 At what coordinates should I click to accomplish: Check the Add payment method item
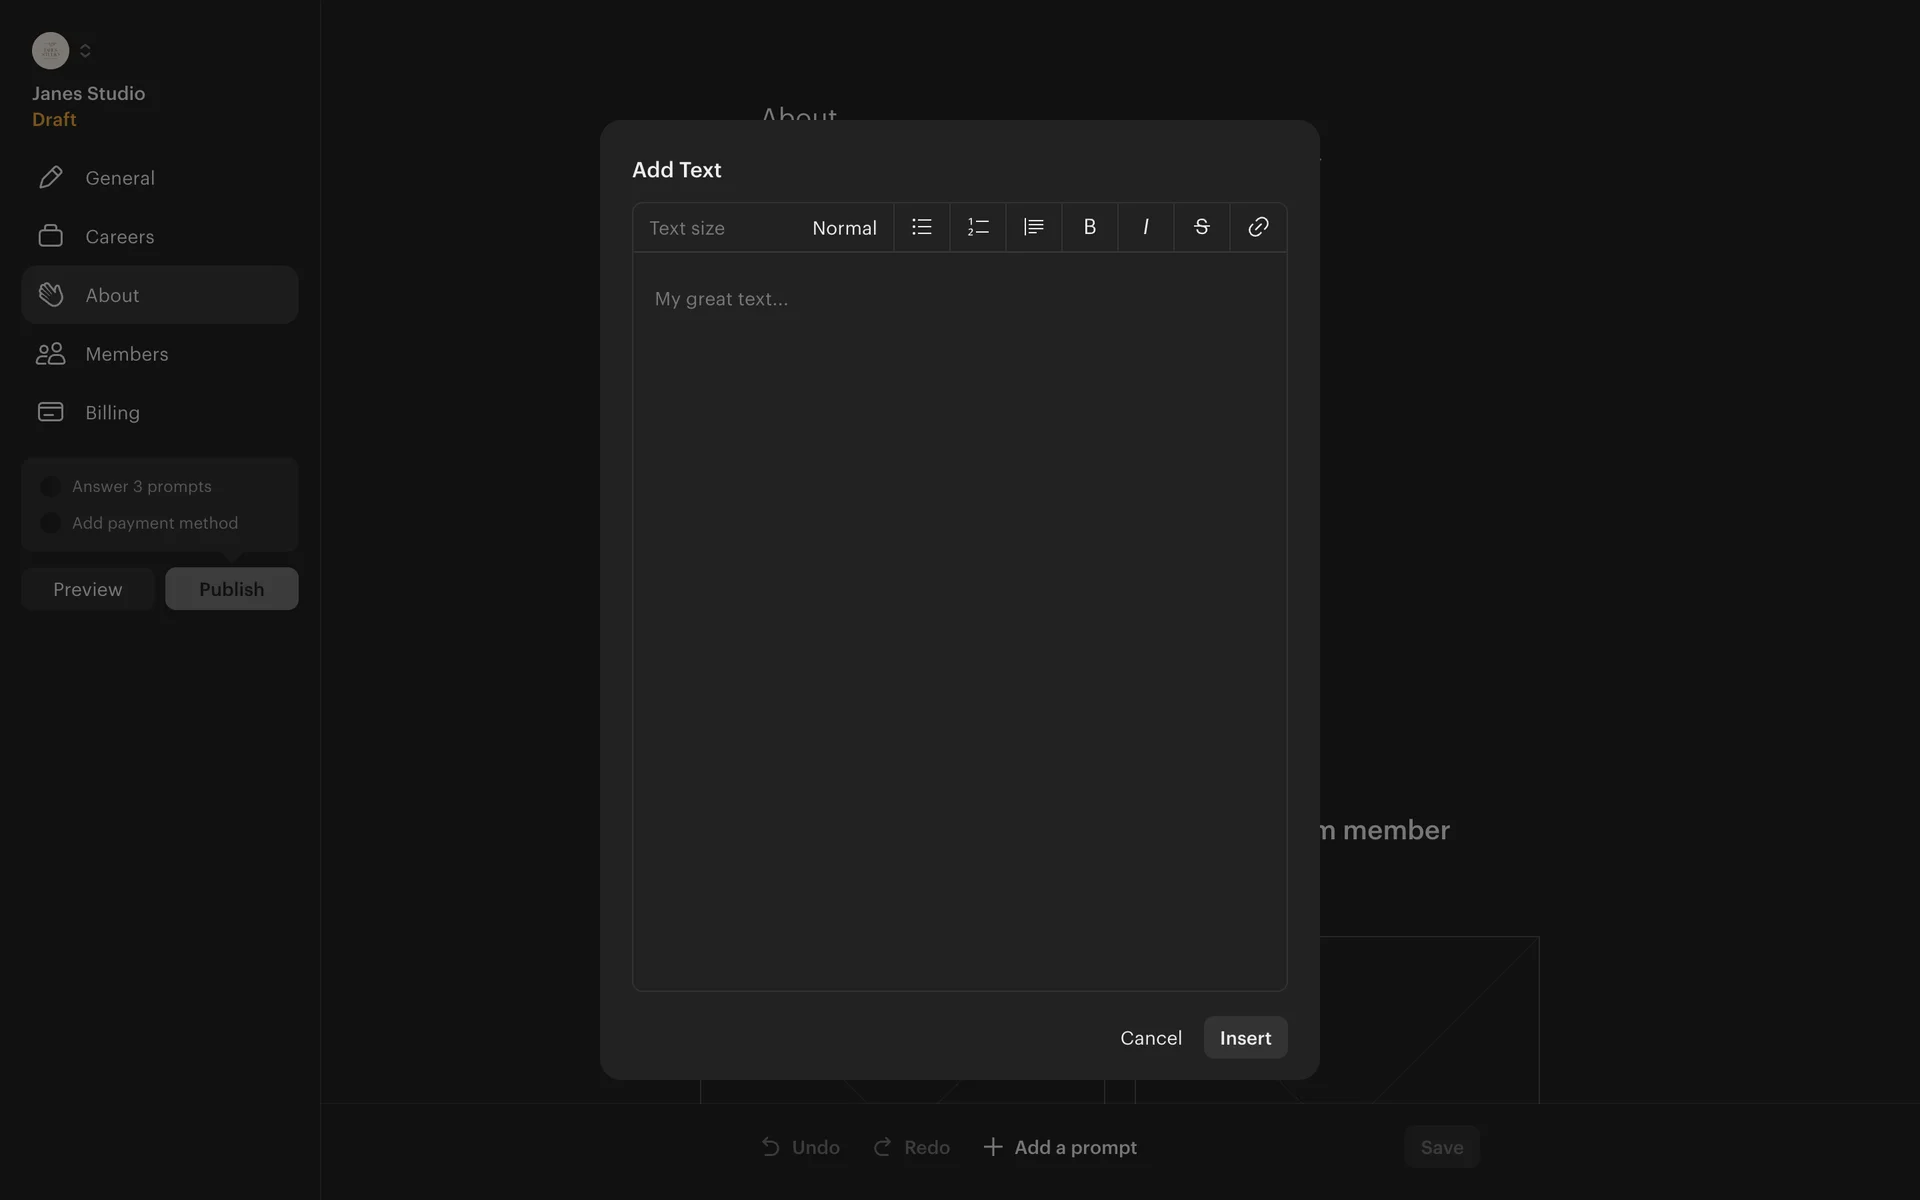pos(50,523)
